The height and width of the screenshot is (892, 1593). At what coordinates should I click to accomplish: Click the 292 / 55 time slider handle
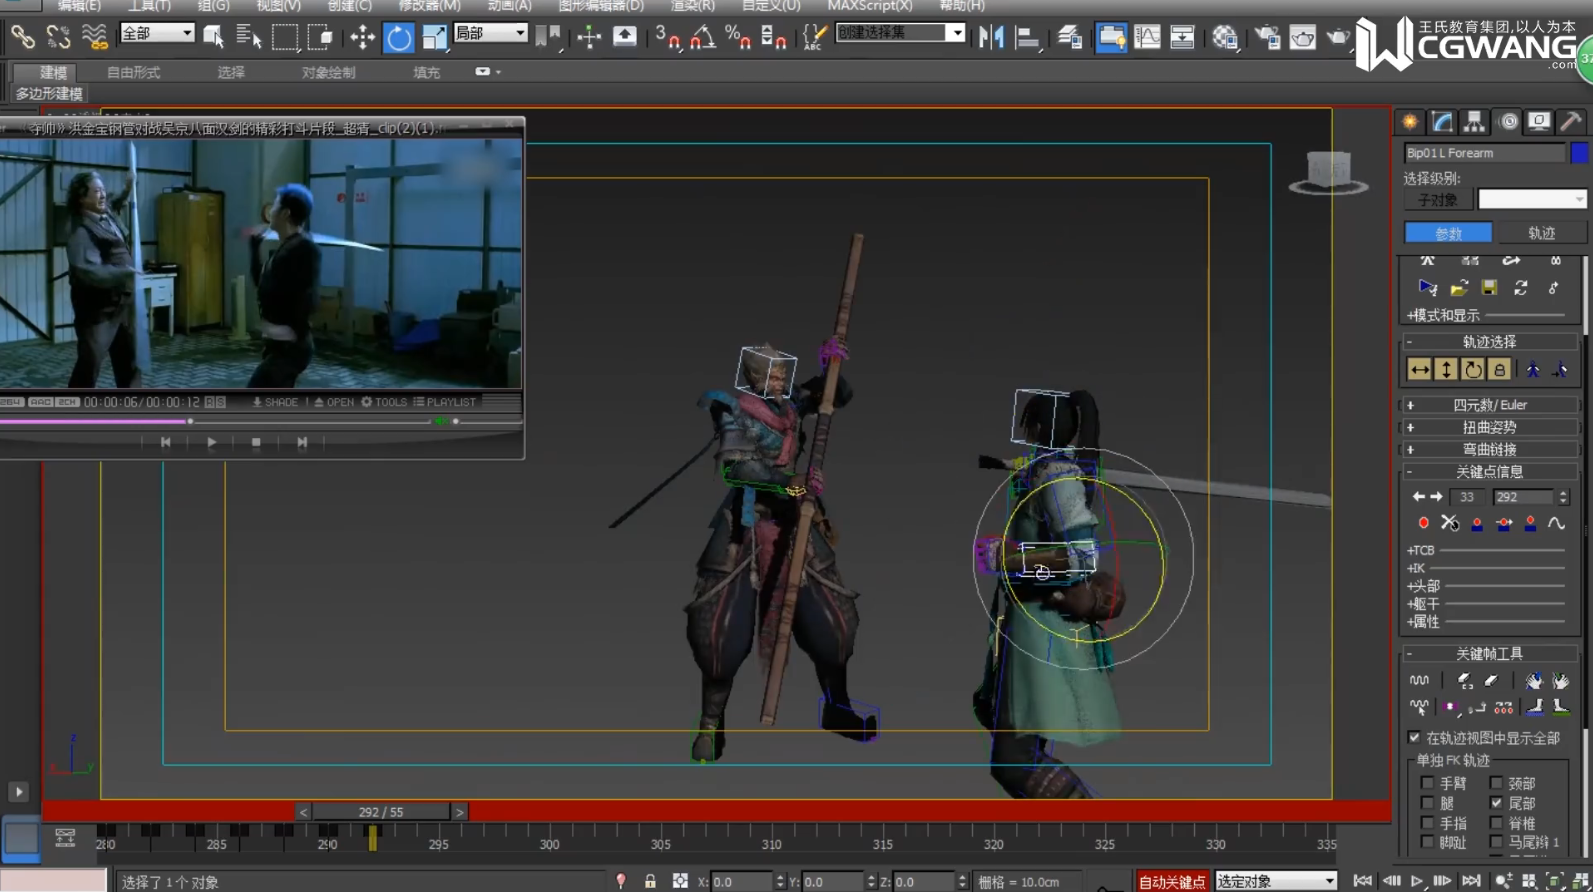(x=381, y=812)
